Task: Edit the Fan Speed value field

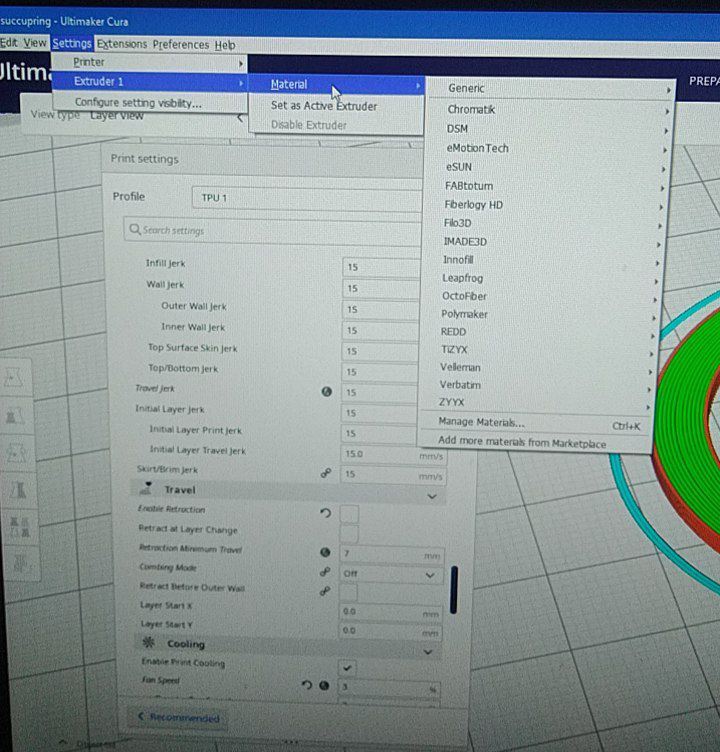Action: coord(389,688)
